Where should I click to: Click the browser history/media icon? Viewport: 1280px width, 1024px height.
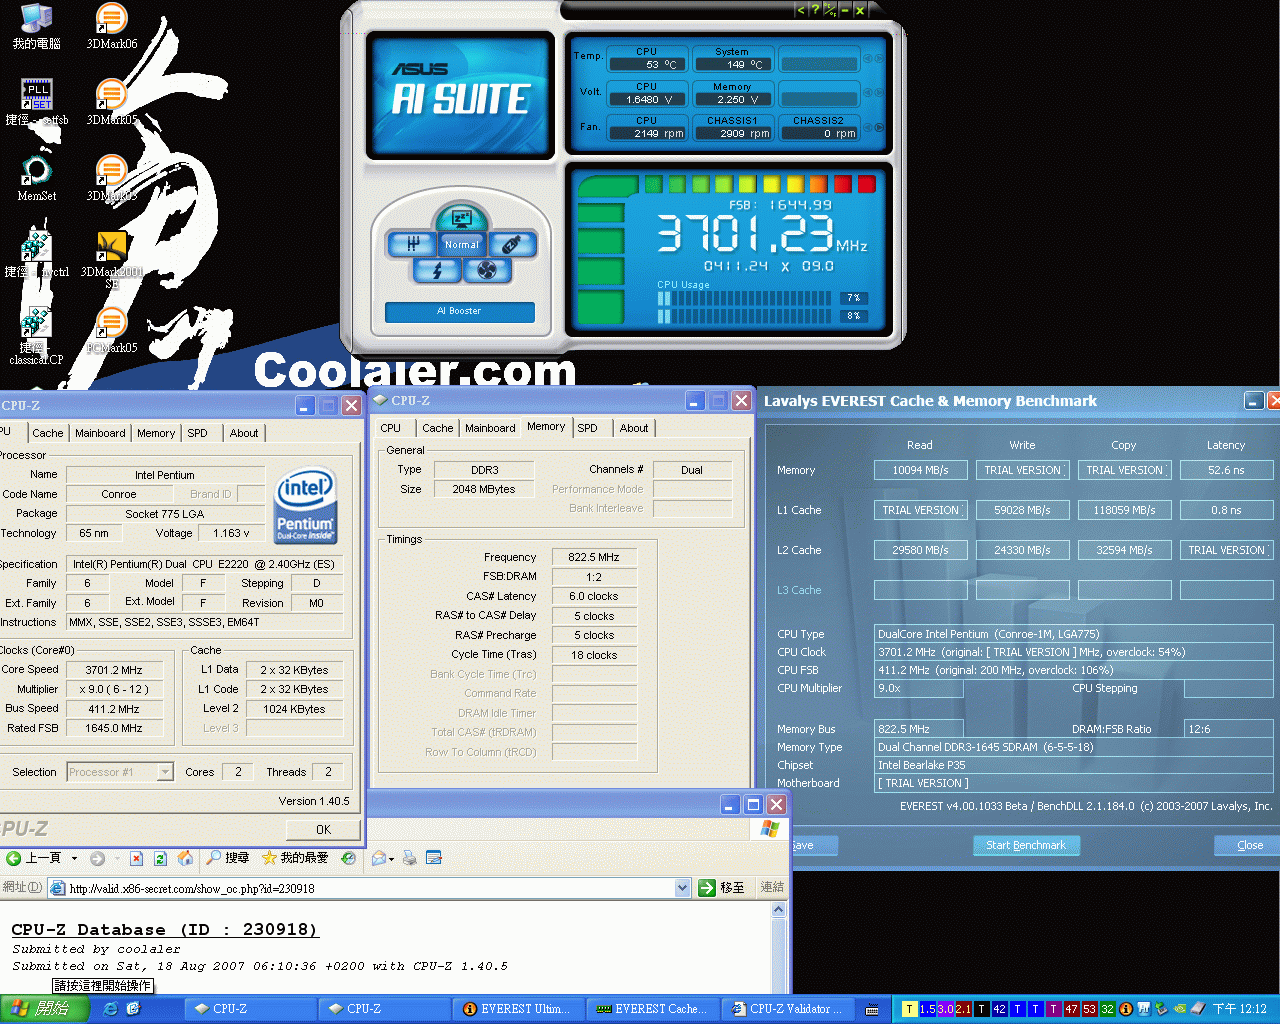point(348,858)
